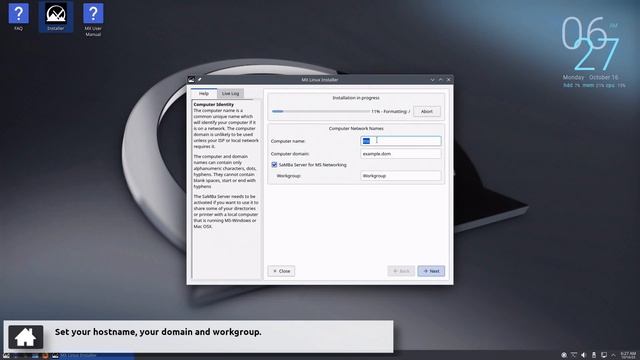This screenshot has height=360, width=640.
Task: Minimize the installer window with the chevron button
Action: (x=432, y=80)
